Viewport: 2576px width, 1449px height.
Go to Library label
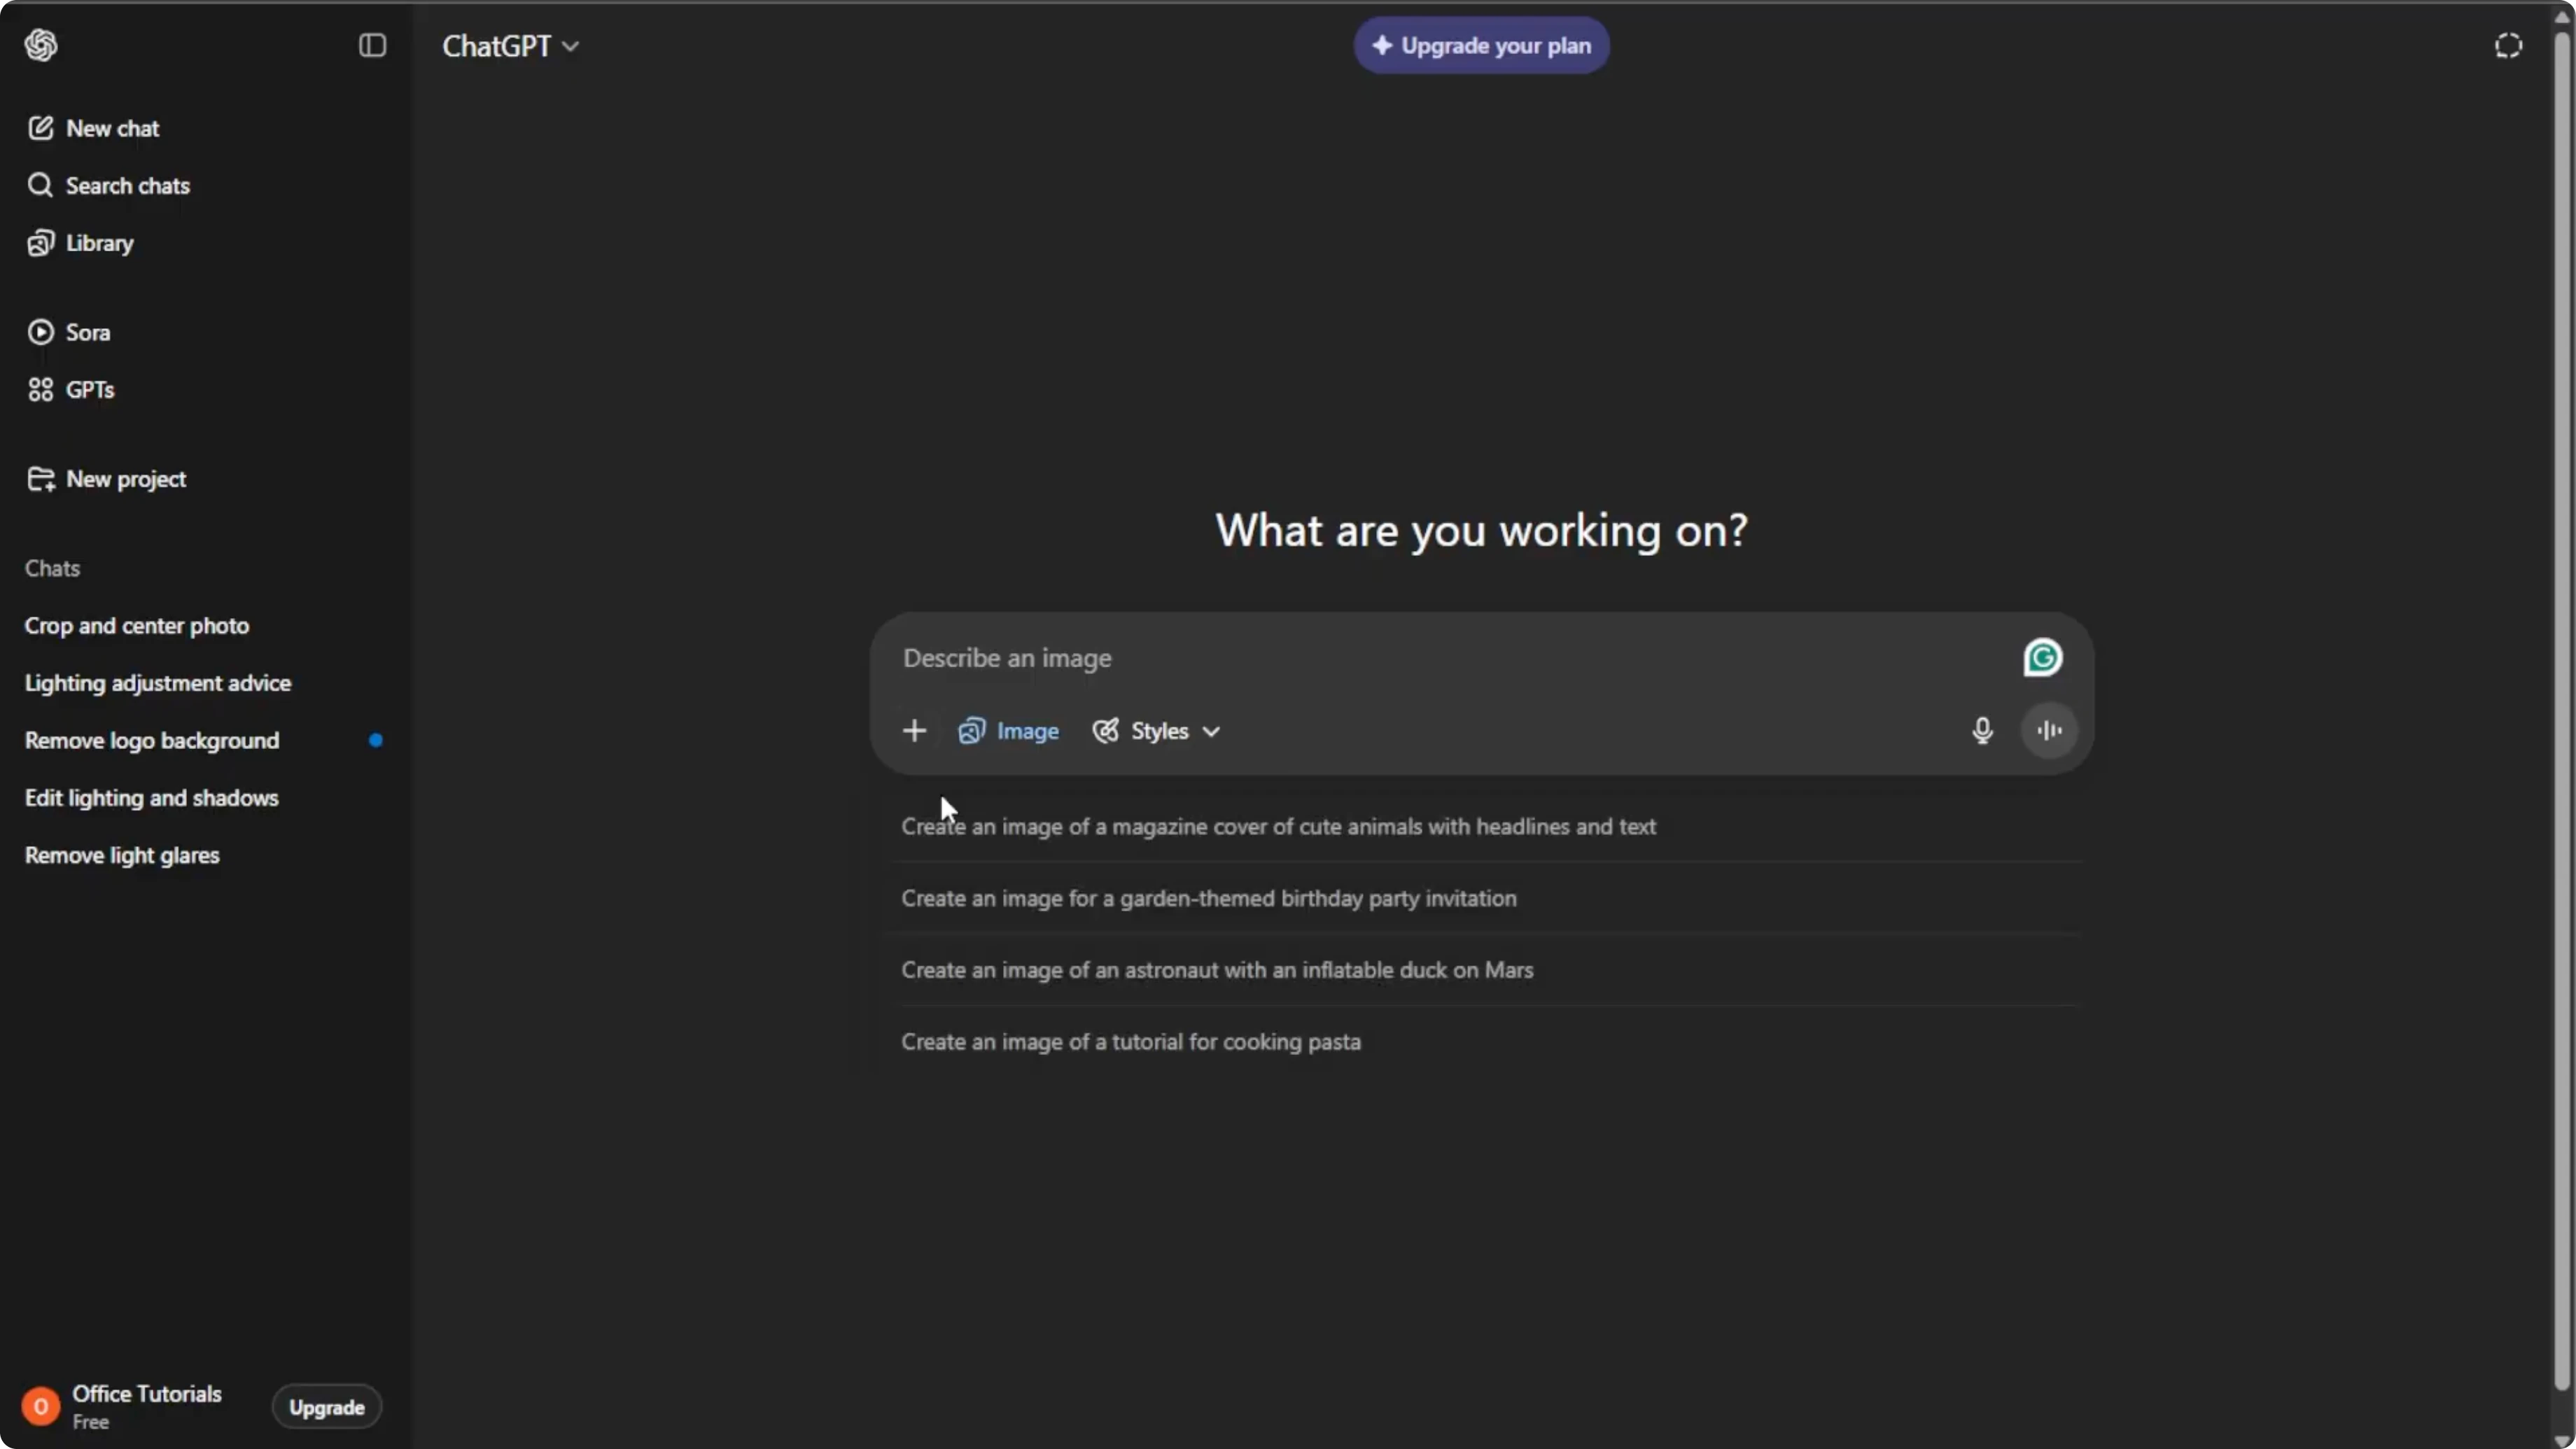pos(100,243)
